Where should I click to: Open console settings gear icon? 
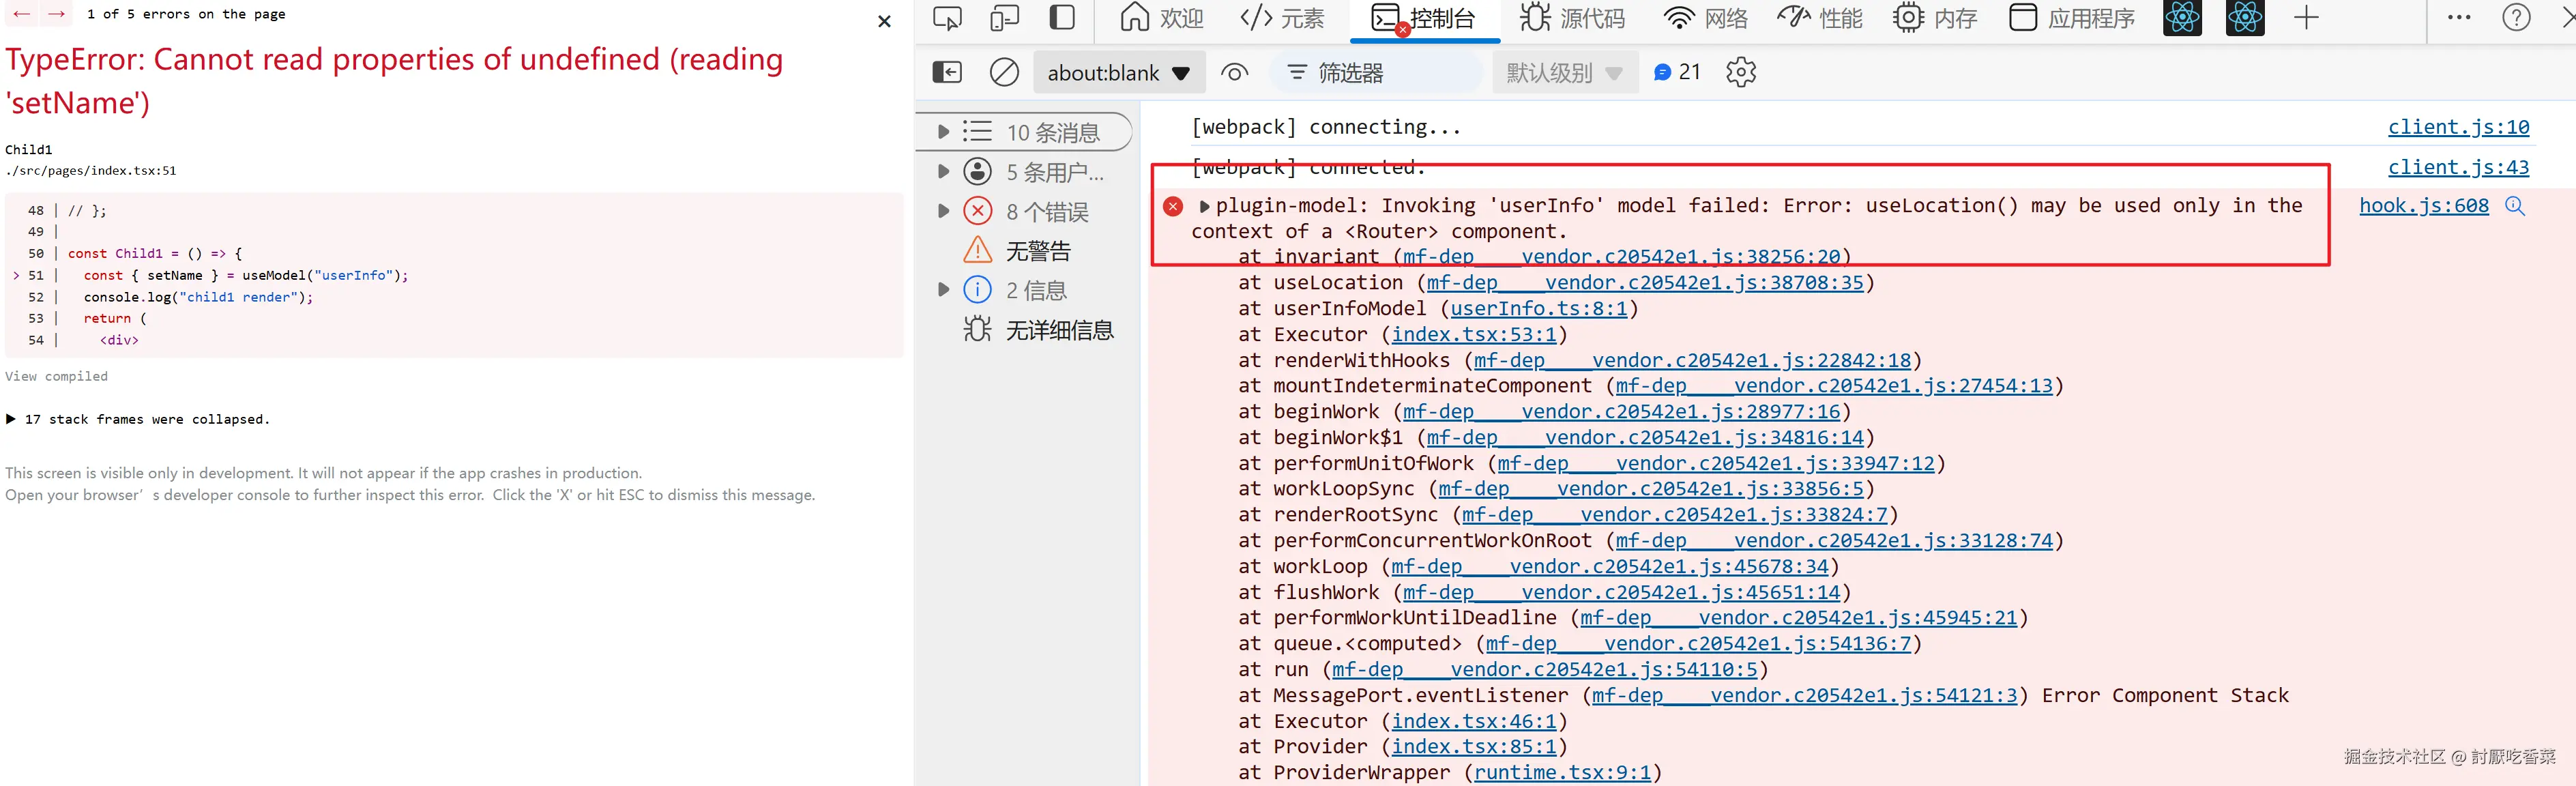(1741, 72)
